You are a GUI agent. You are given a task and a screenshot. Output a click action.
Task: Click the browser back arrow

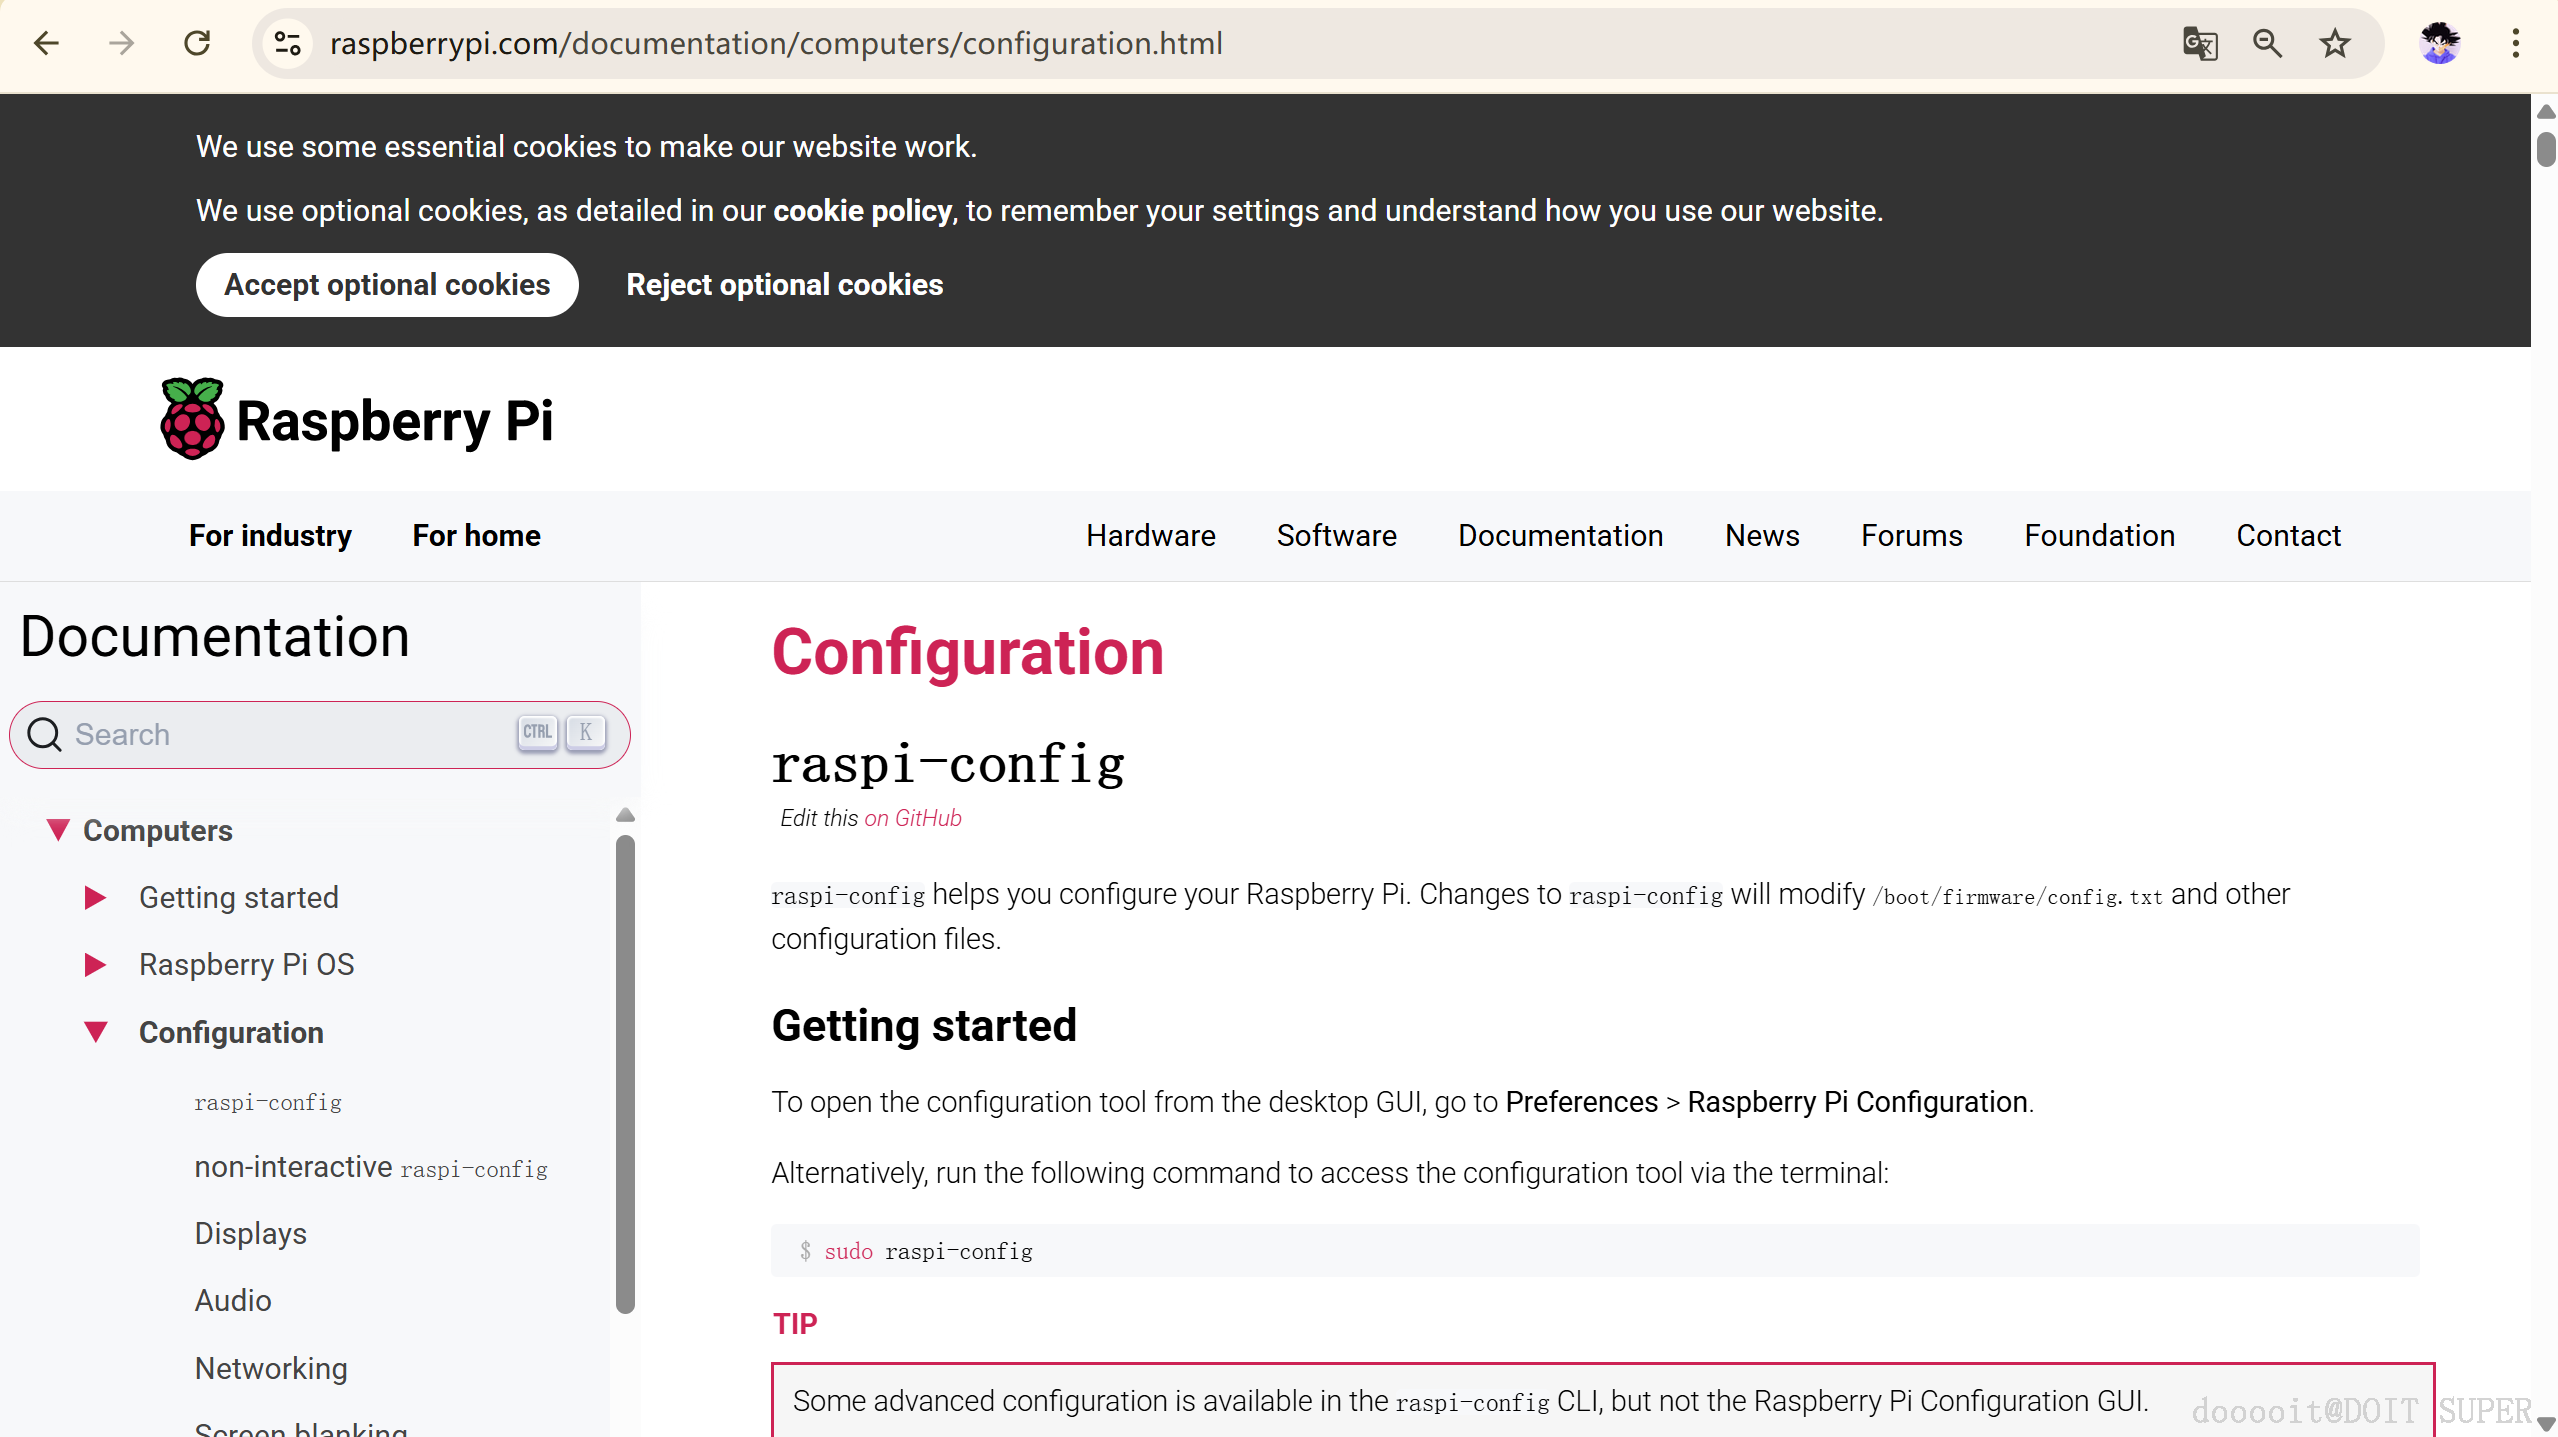coord(46,43)
